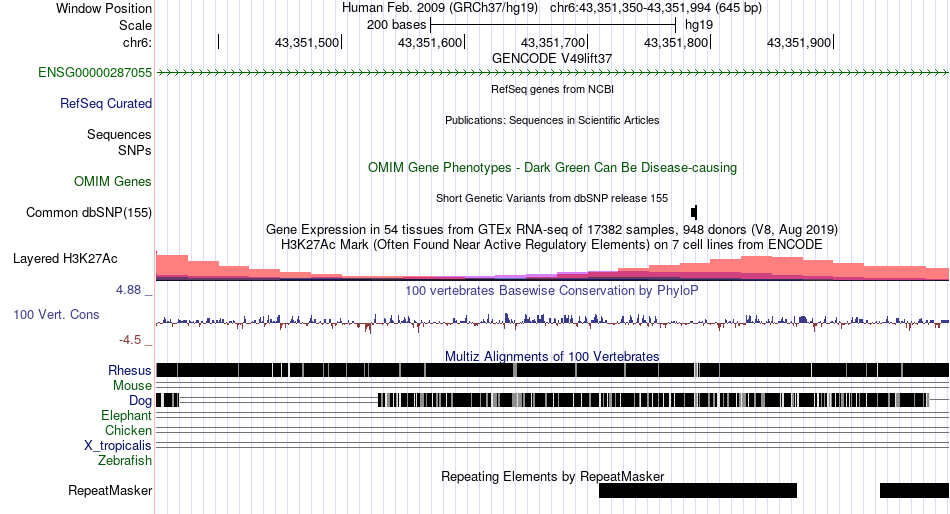Click the 100 Vert. Cons label

[56, 315]
